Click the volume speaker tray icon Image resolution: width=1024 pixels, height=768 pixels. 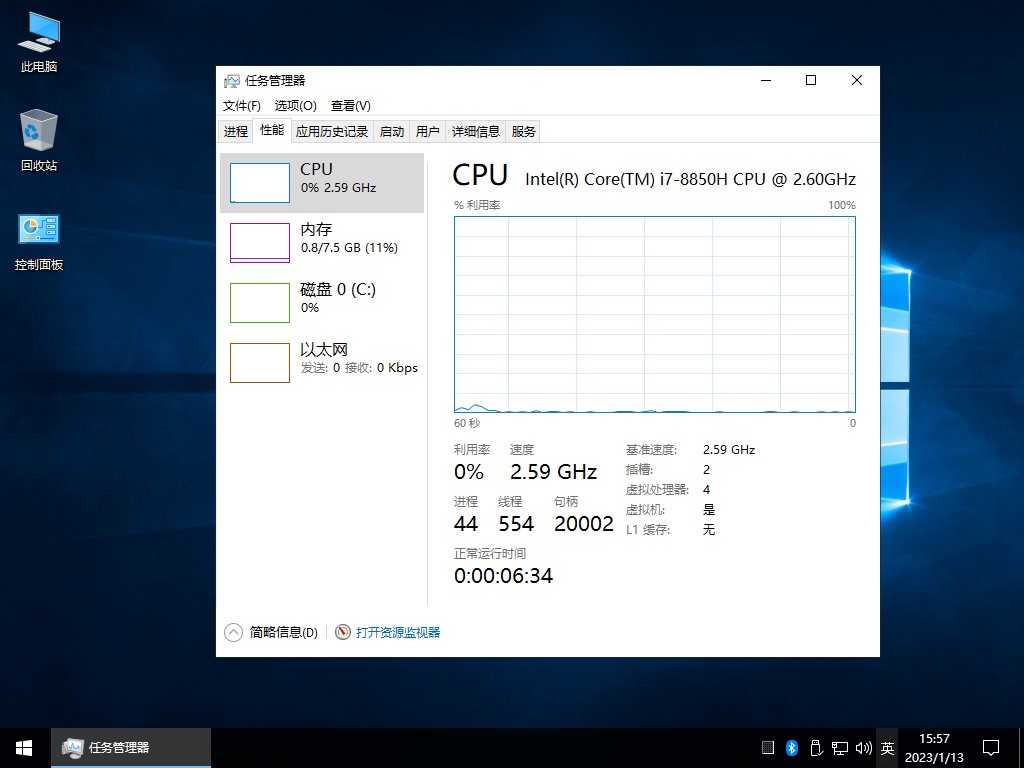tap(864, 747)
